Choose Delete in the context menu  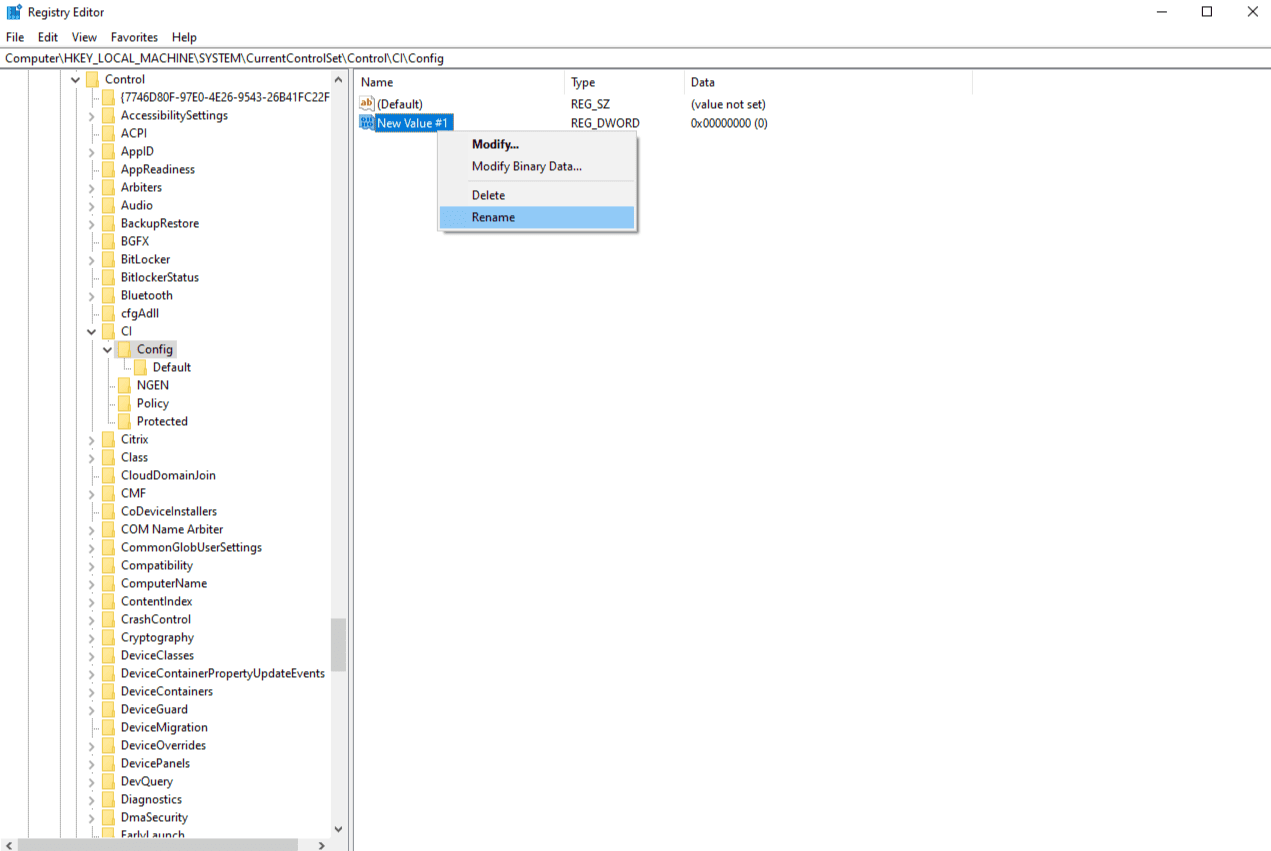[537, 195]
